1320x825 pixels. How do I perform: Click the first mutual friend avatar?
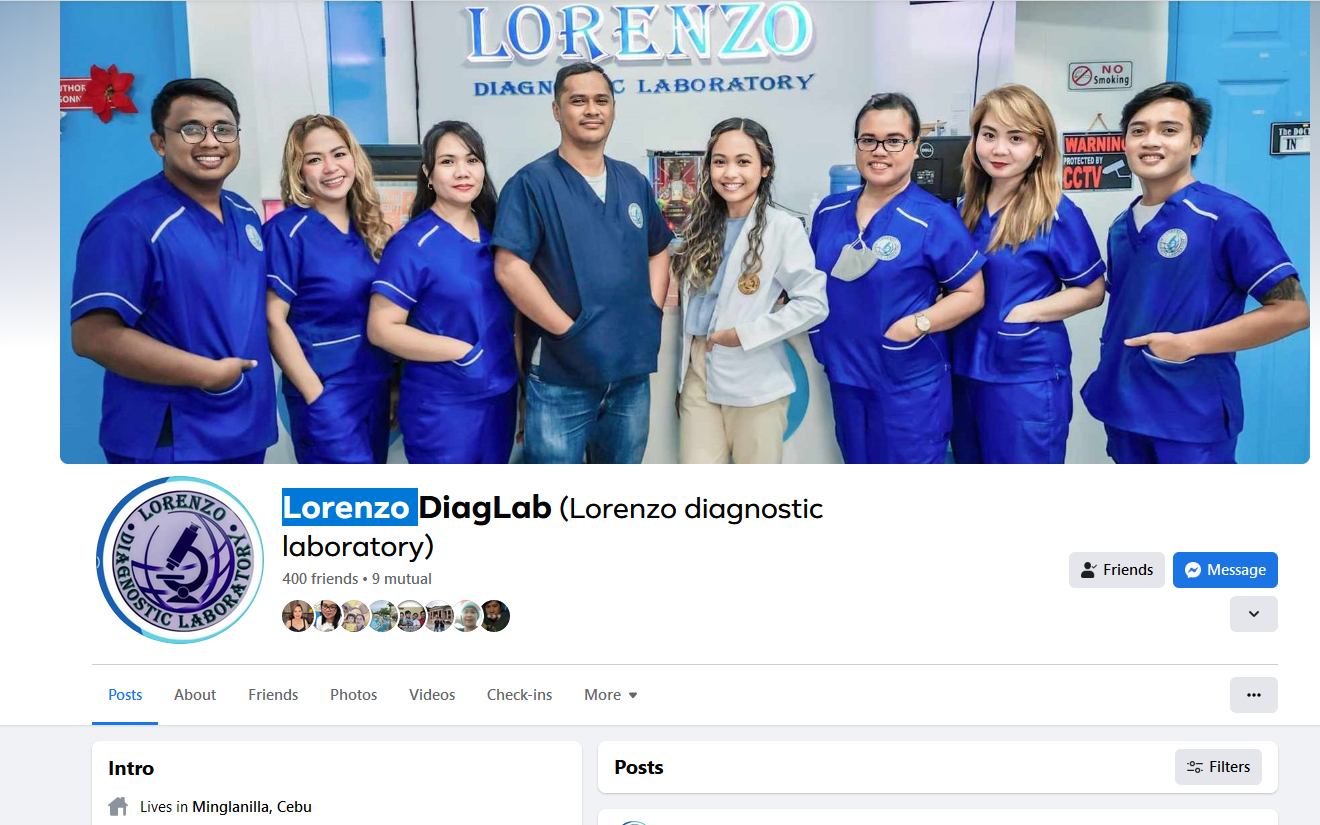tap(298, 616)
